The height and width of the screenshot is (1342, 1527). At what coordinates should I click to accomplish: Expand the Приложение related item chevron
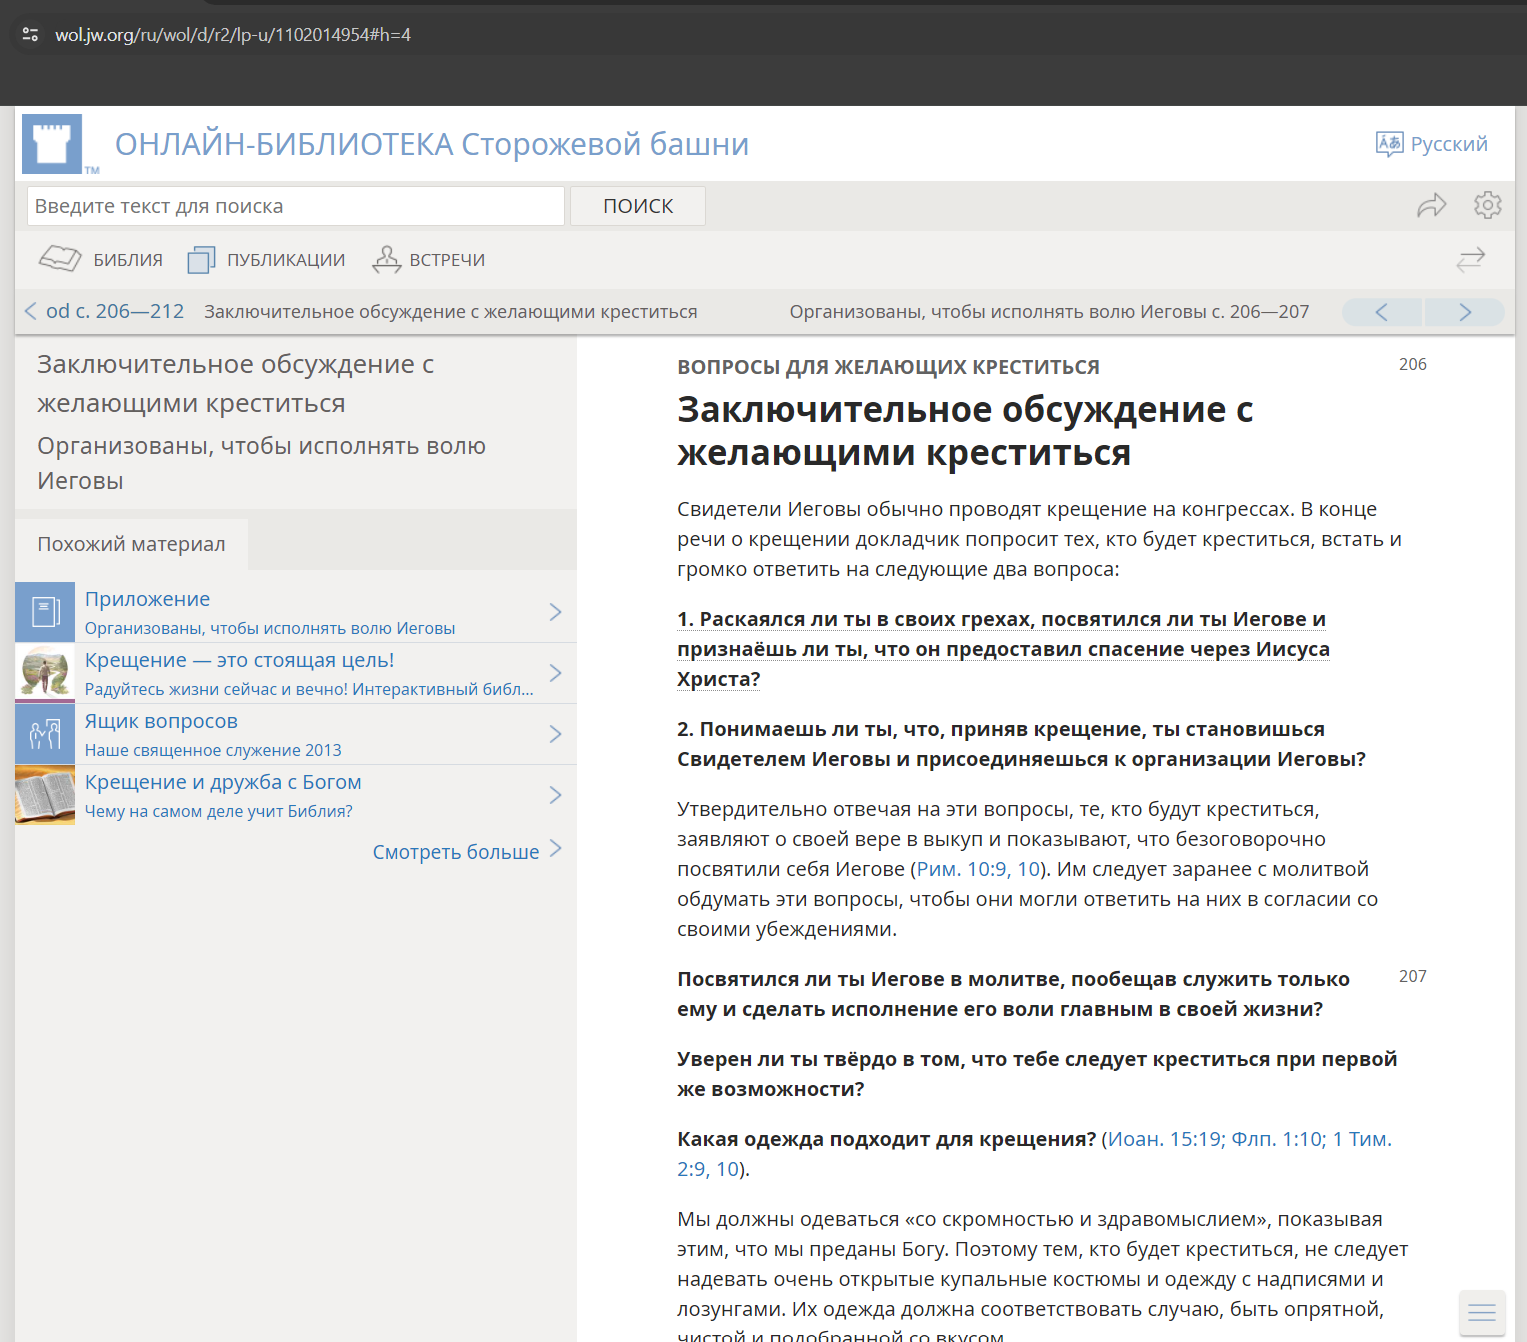click(x=556, y=612)
